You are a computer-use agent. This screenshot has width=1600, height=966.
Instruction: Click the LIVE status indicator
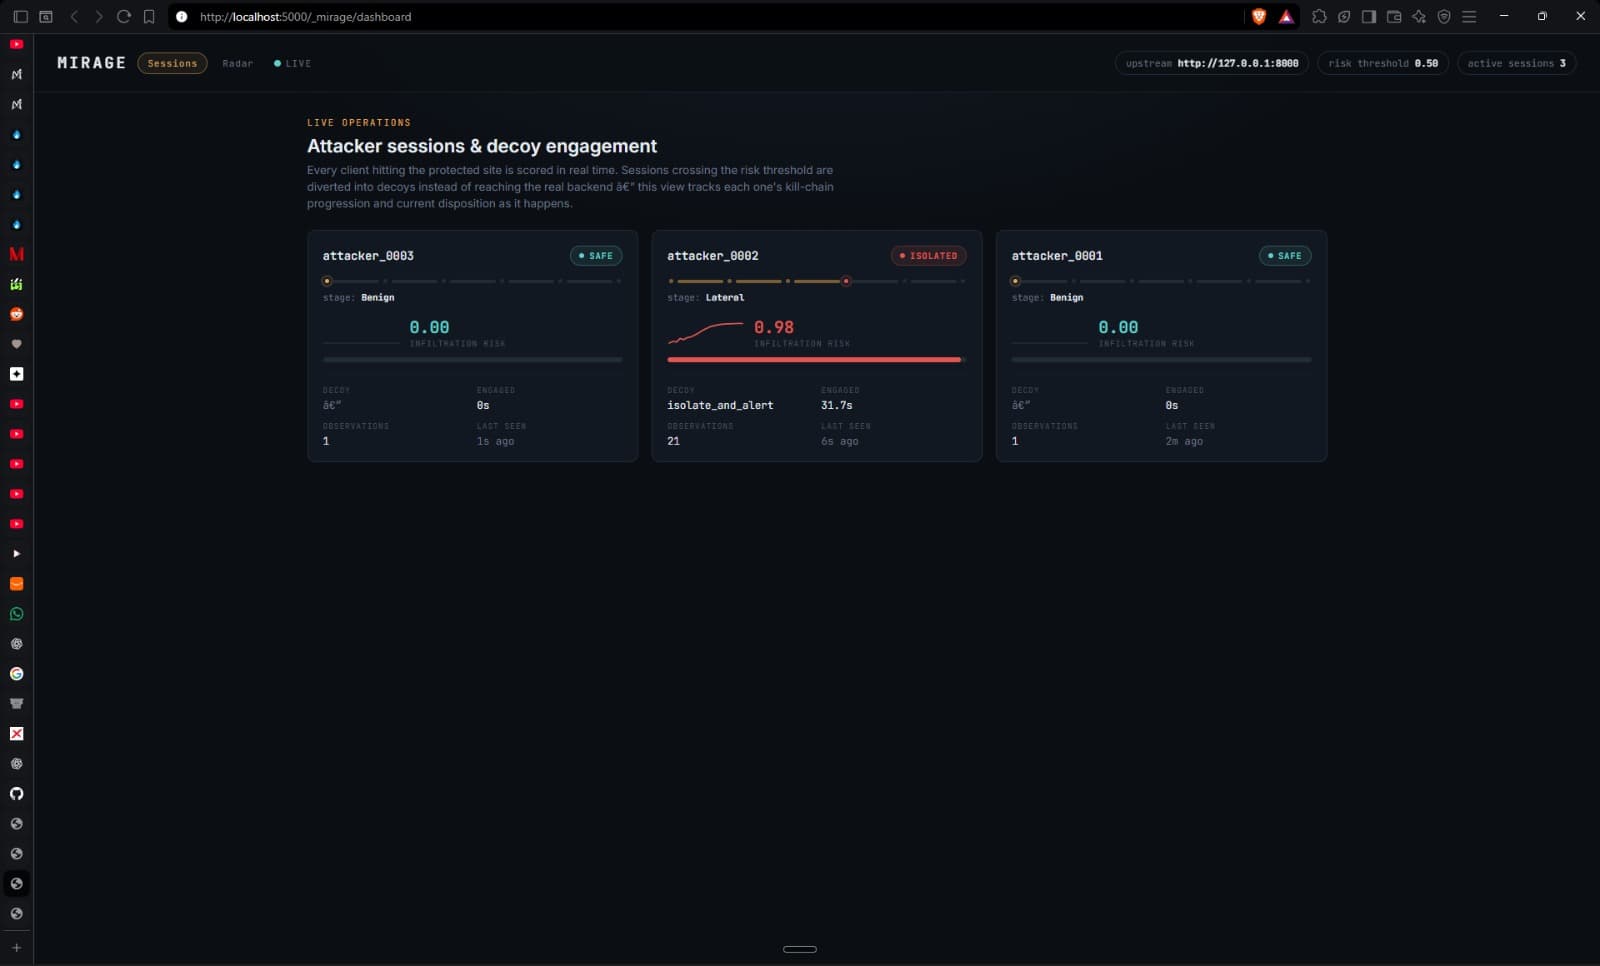pyautogui.click(x=292, y=63)
